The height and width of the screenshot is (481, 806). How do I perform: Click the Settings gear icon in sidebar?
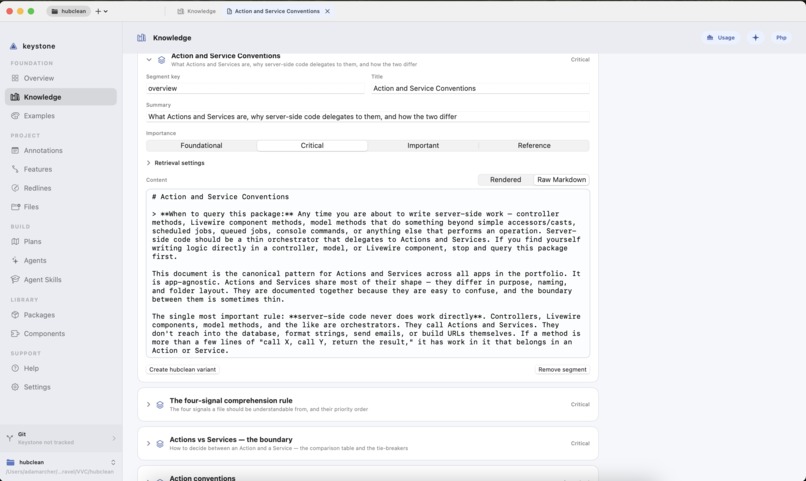[x=15, y=387]
